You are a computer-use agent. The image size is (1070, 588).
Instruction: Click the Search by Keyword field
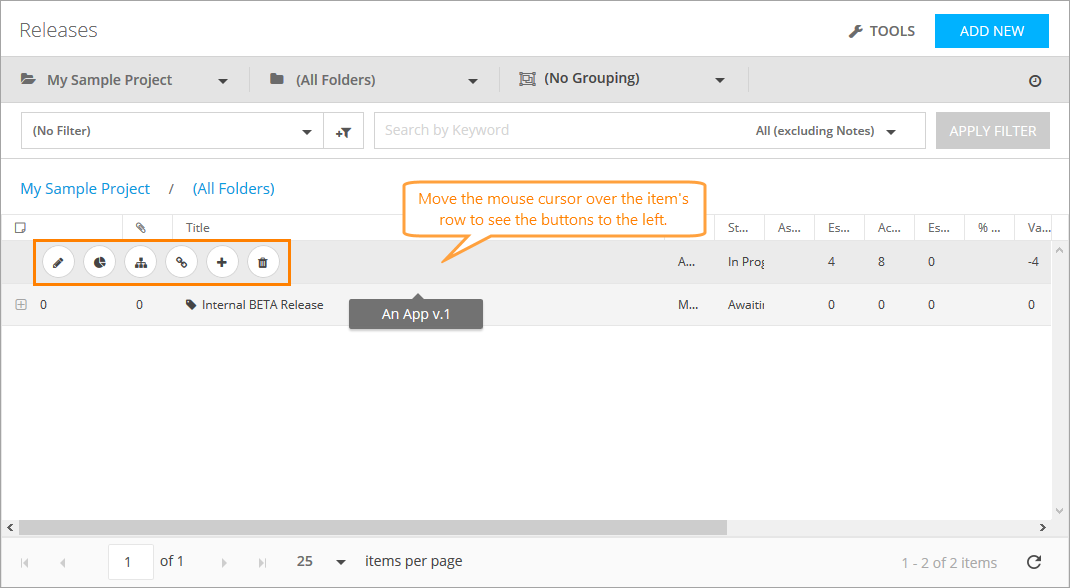point(560,130)
